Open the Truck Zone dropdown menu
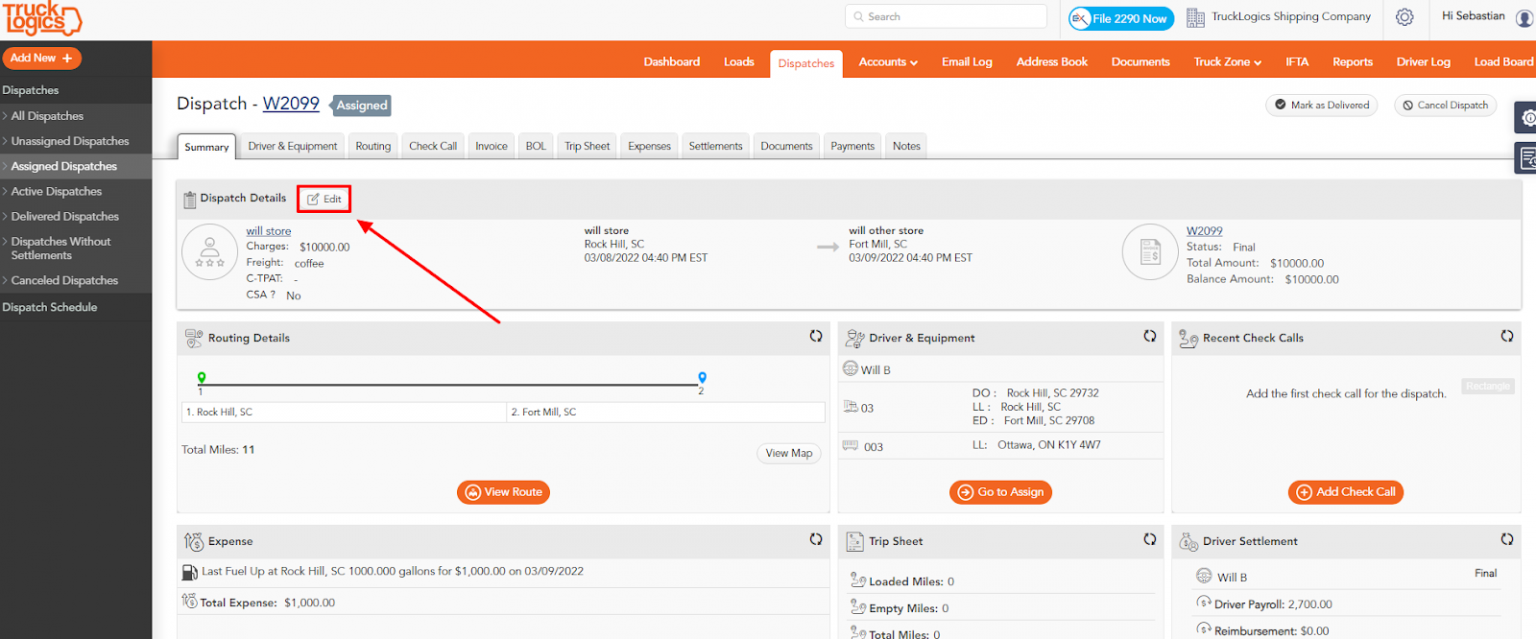 tap(1226, 61)
